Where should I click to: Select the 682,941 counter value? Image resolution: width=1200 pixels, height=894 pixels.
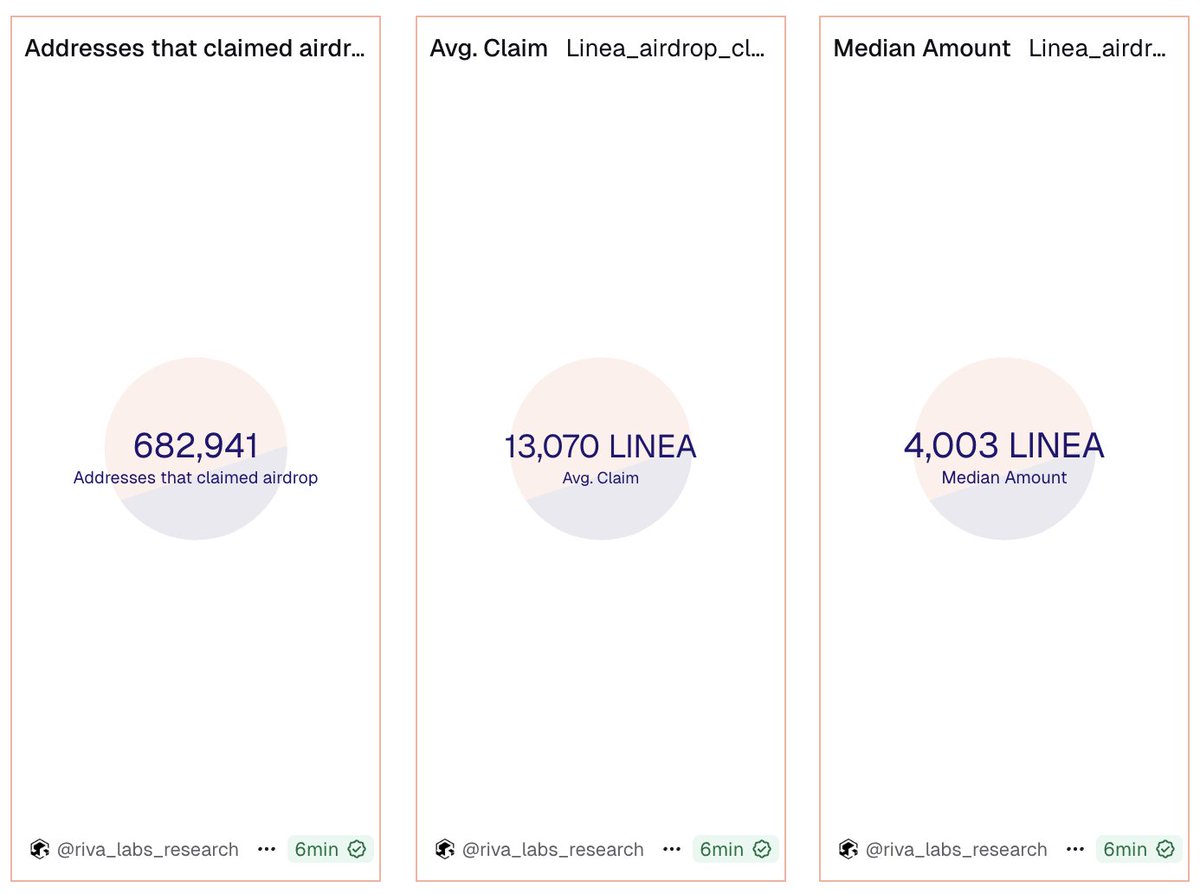pos(196,446)
